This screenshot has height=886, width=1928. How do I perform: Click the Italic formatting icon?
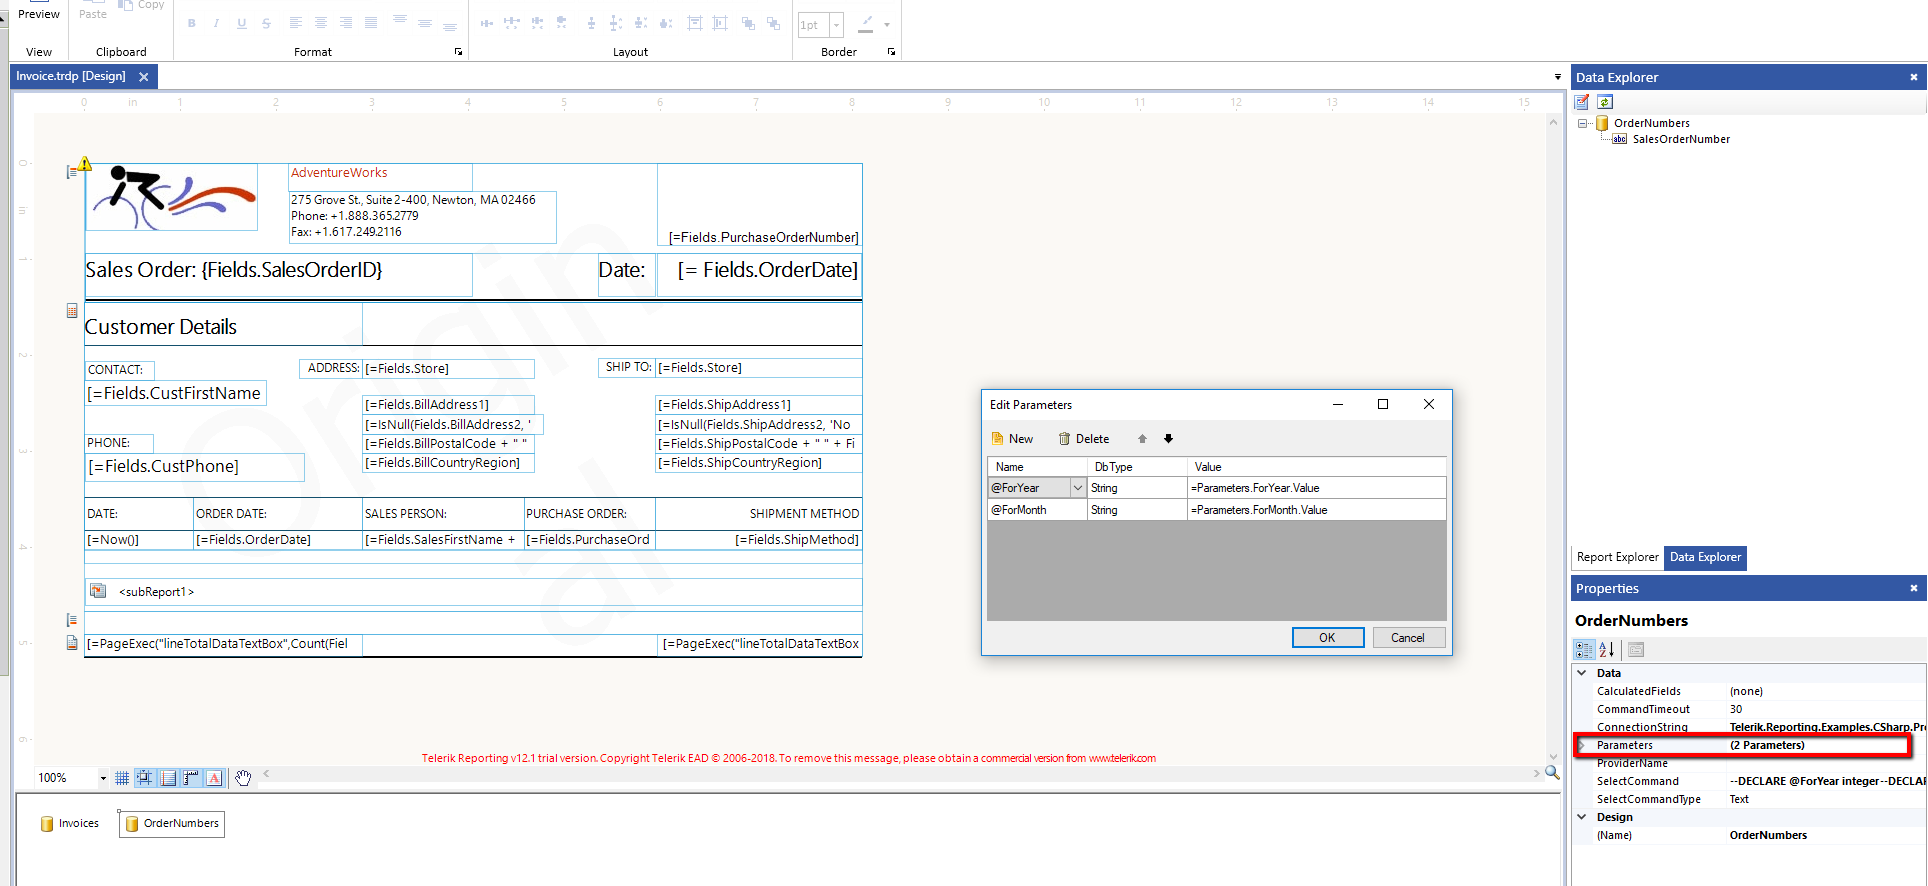(x=216, y=23)
